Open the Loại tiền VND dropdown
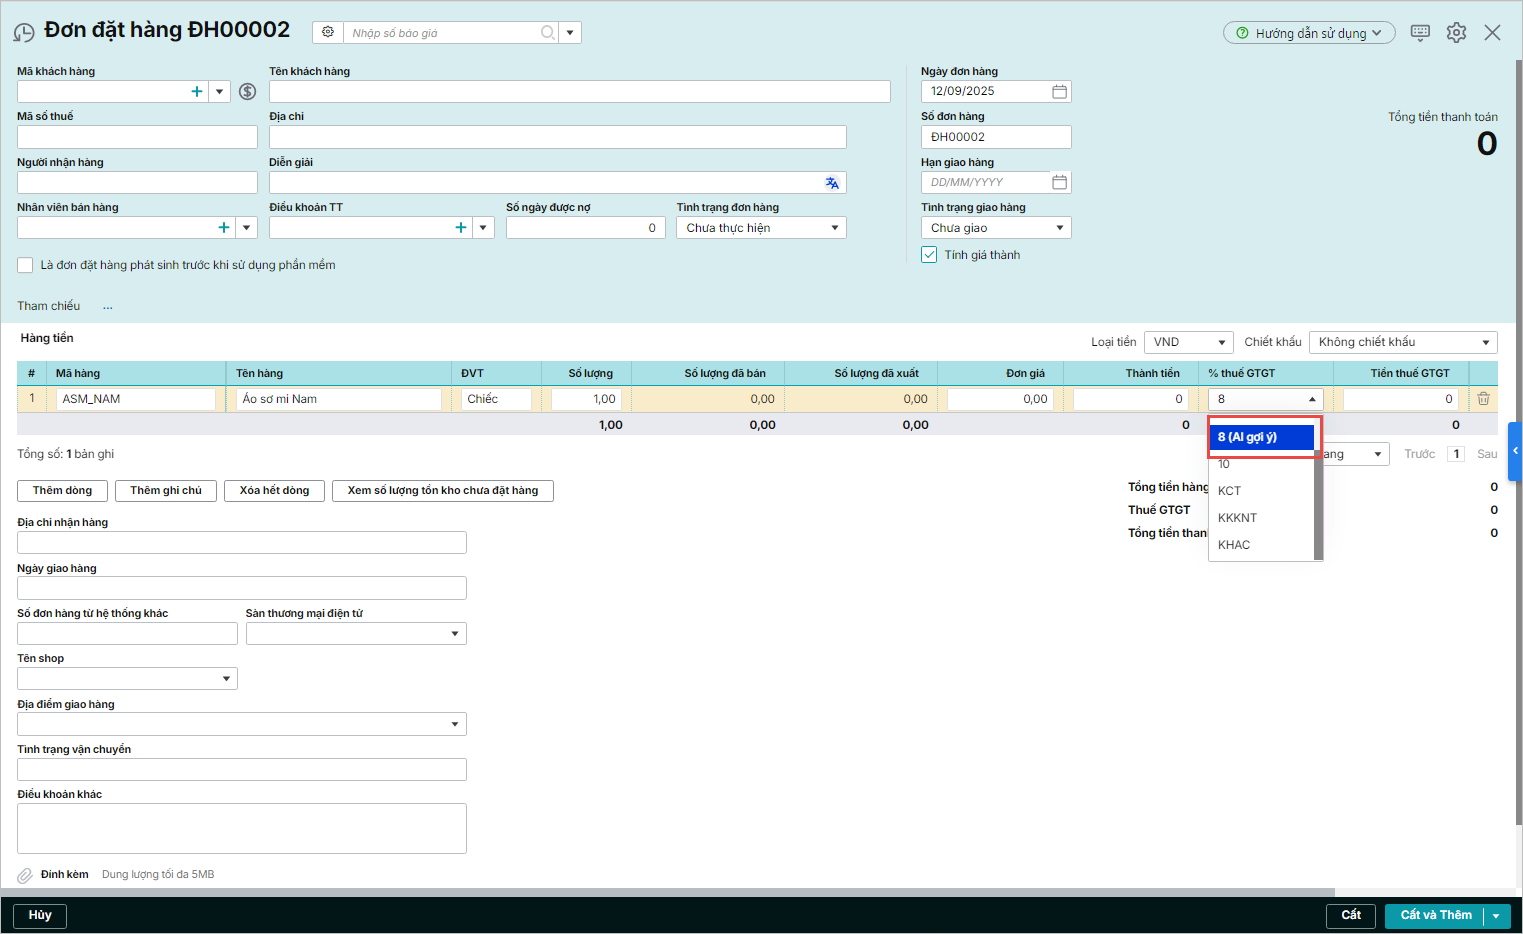Image resolution: width=1523 pixels, height=934 pixels. (x=1188, y=342)
